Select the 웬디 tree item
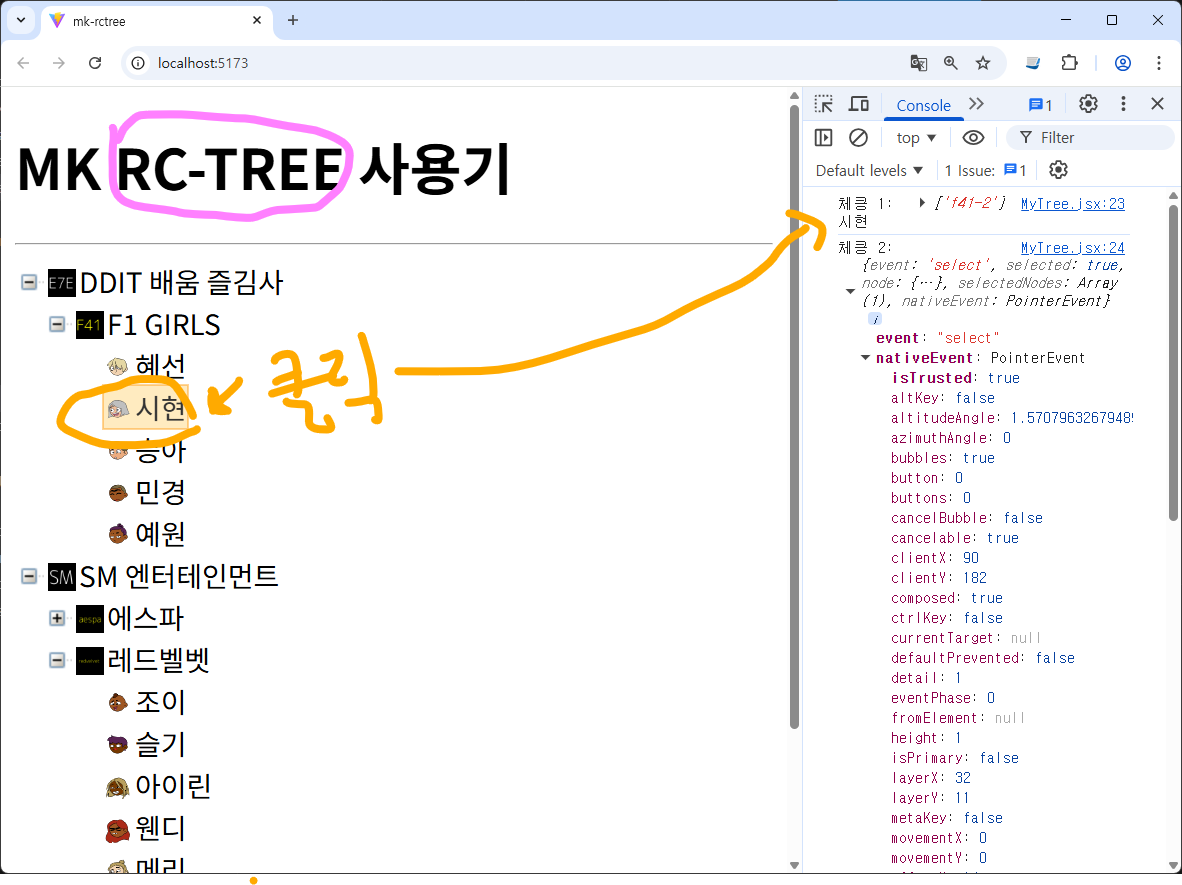The image size is (1182, 885). (x=160, y=828)
